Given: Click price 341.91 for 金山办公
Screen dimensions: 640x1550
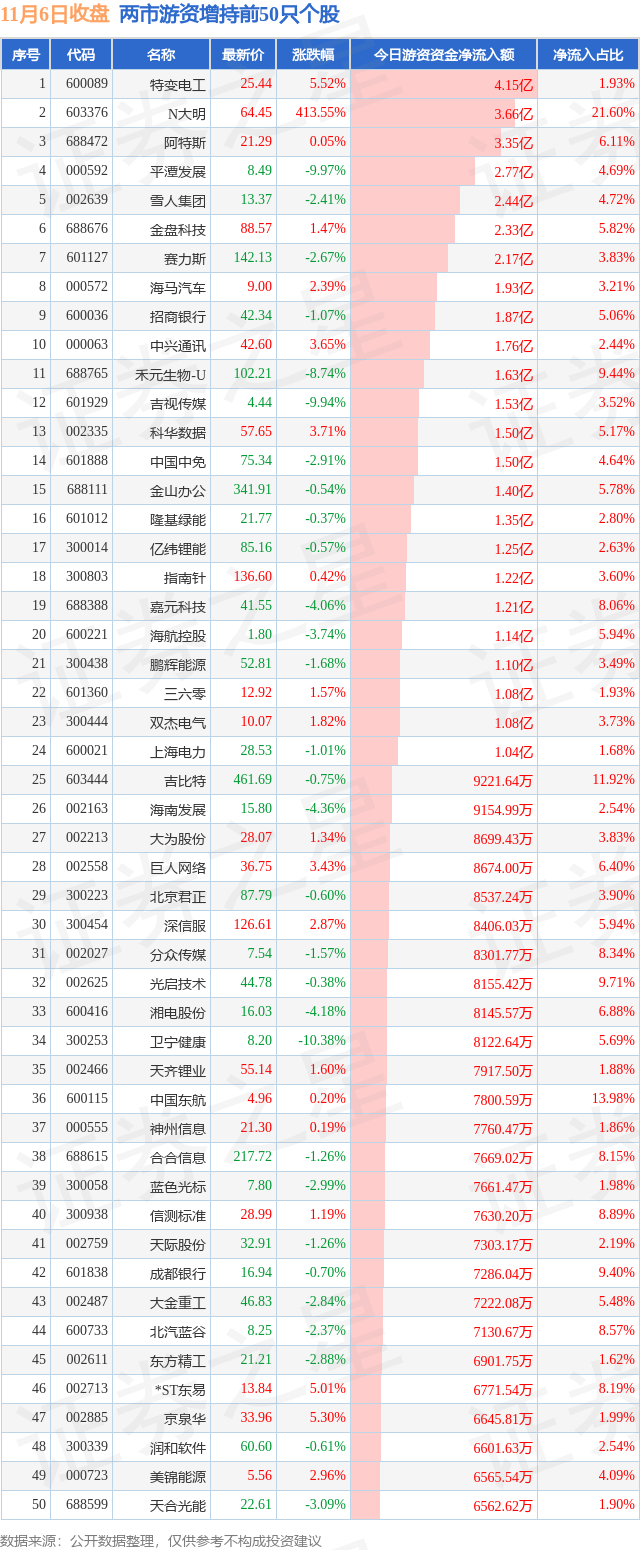Looking at the screenshot, I should point(252,490).
